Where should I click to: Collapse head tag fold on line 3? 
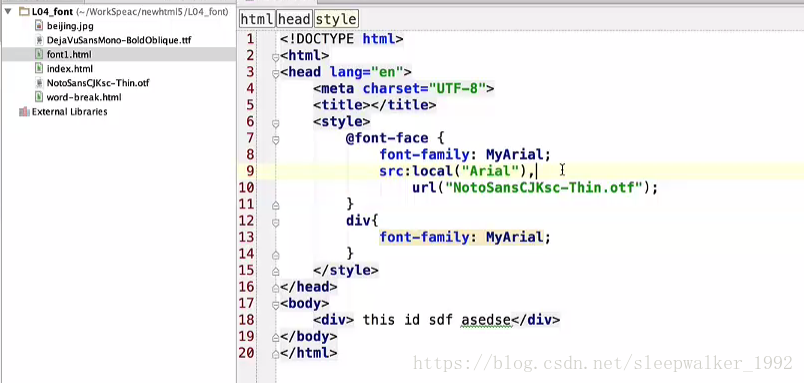coord(275,74)
